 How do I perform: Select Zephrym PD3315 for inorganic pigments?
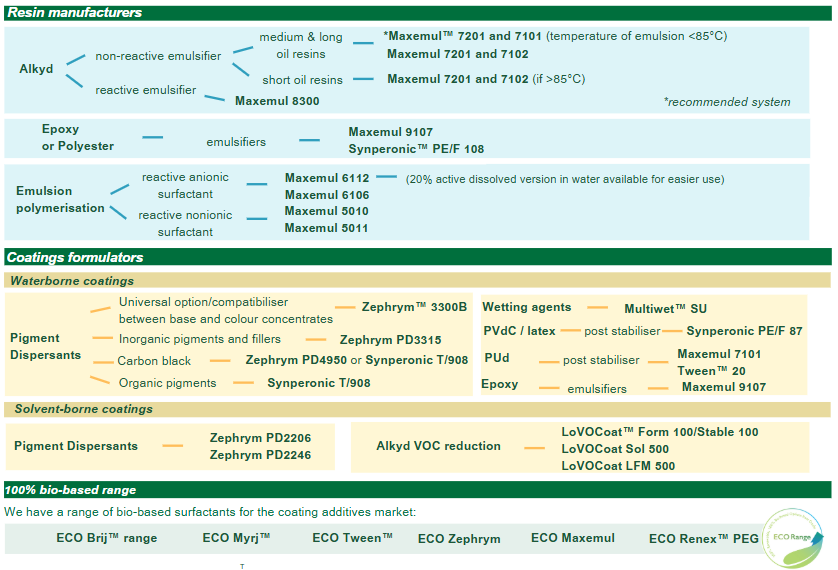click(x=389, y=340)
